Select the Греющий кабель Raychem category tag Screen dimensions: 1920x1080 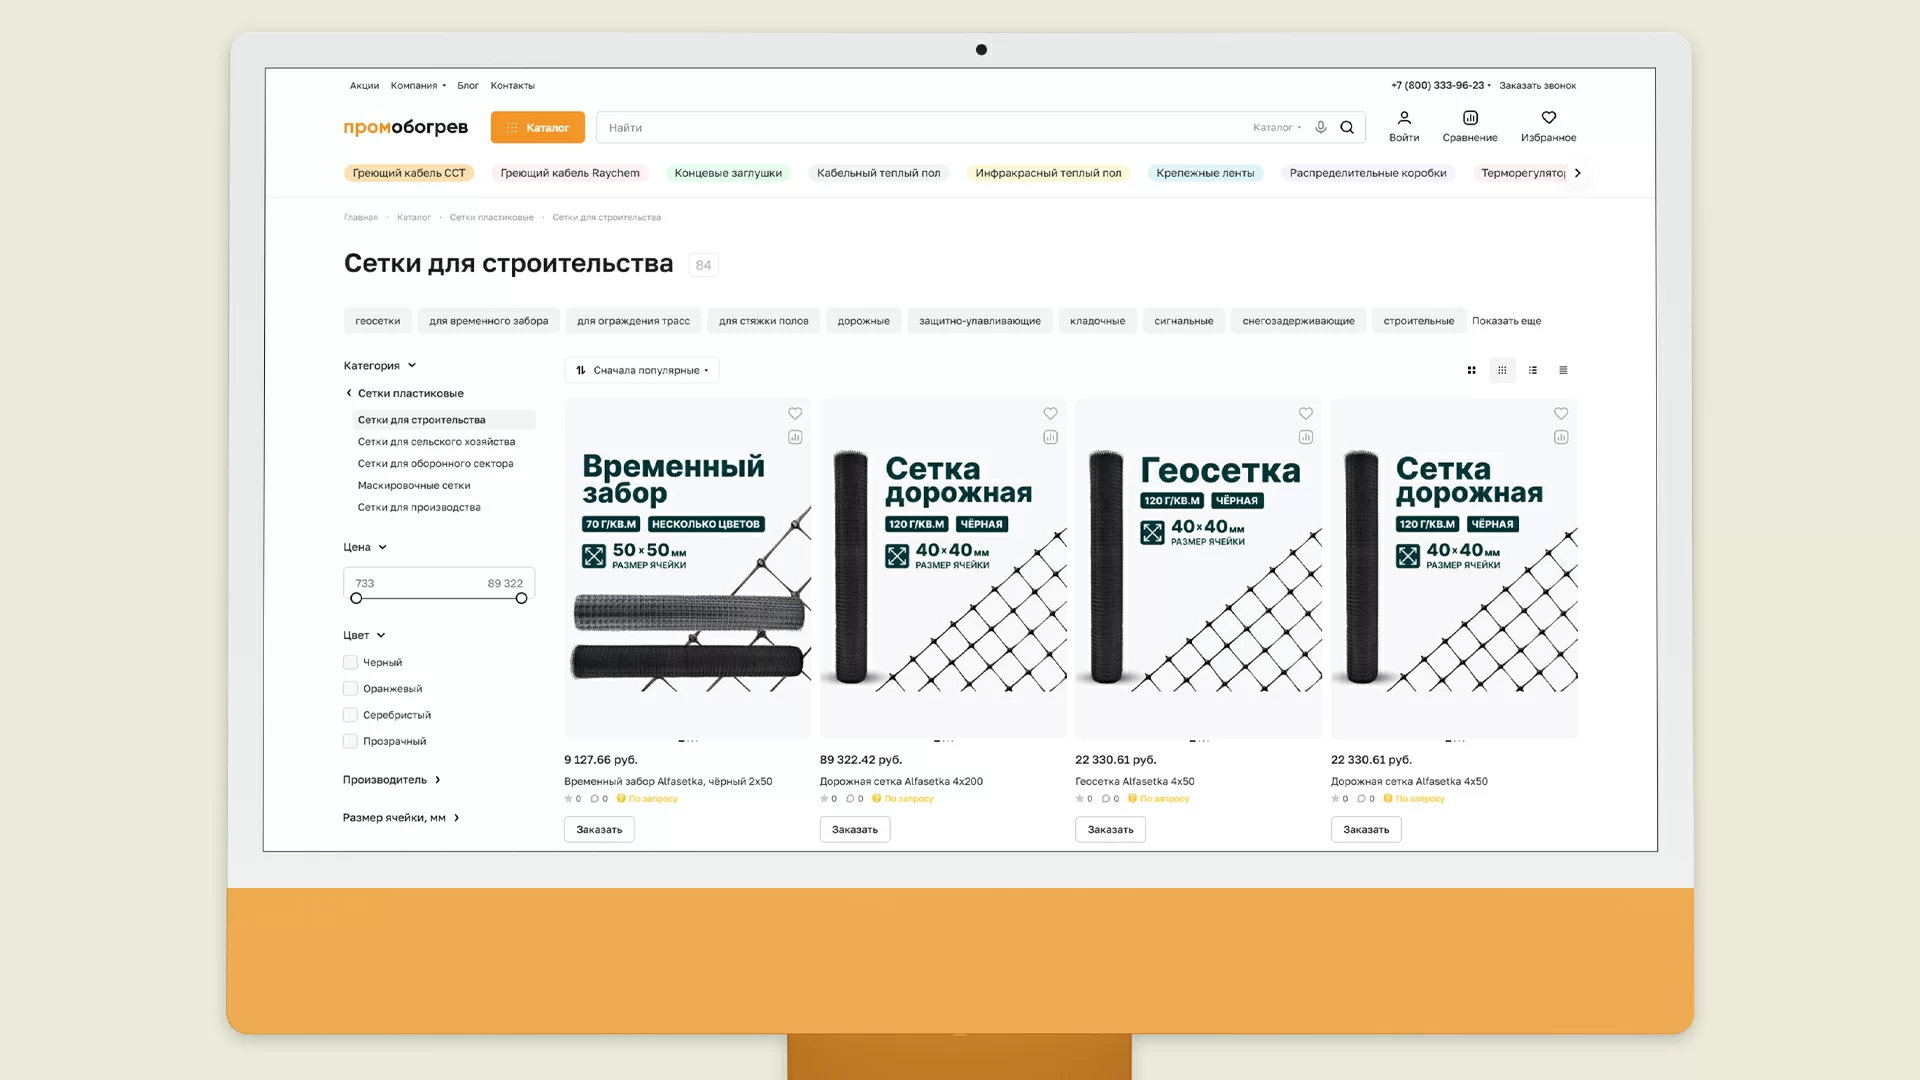[x=570, y=173]
